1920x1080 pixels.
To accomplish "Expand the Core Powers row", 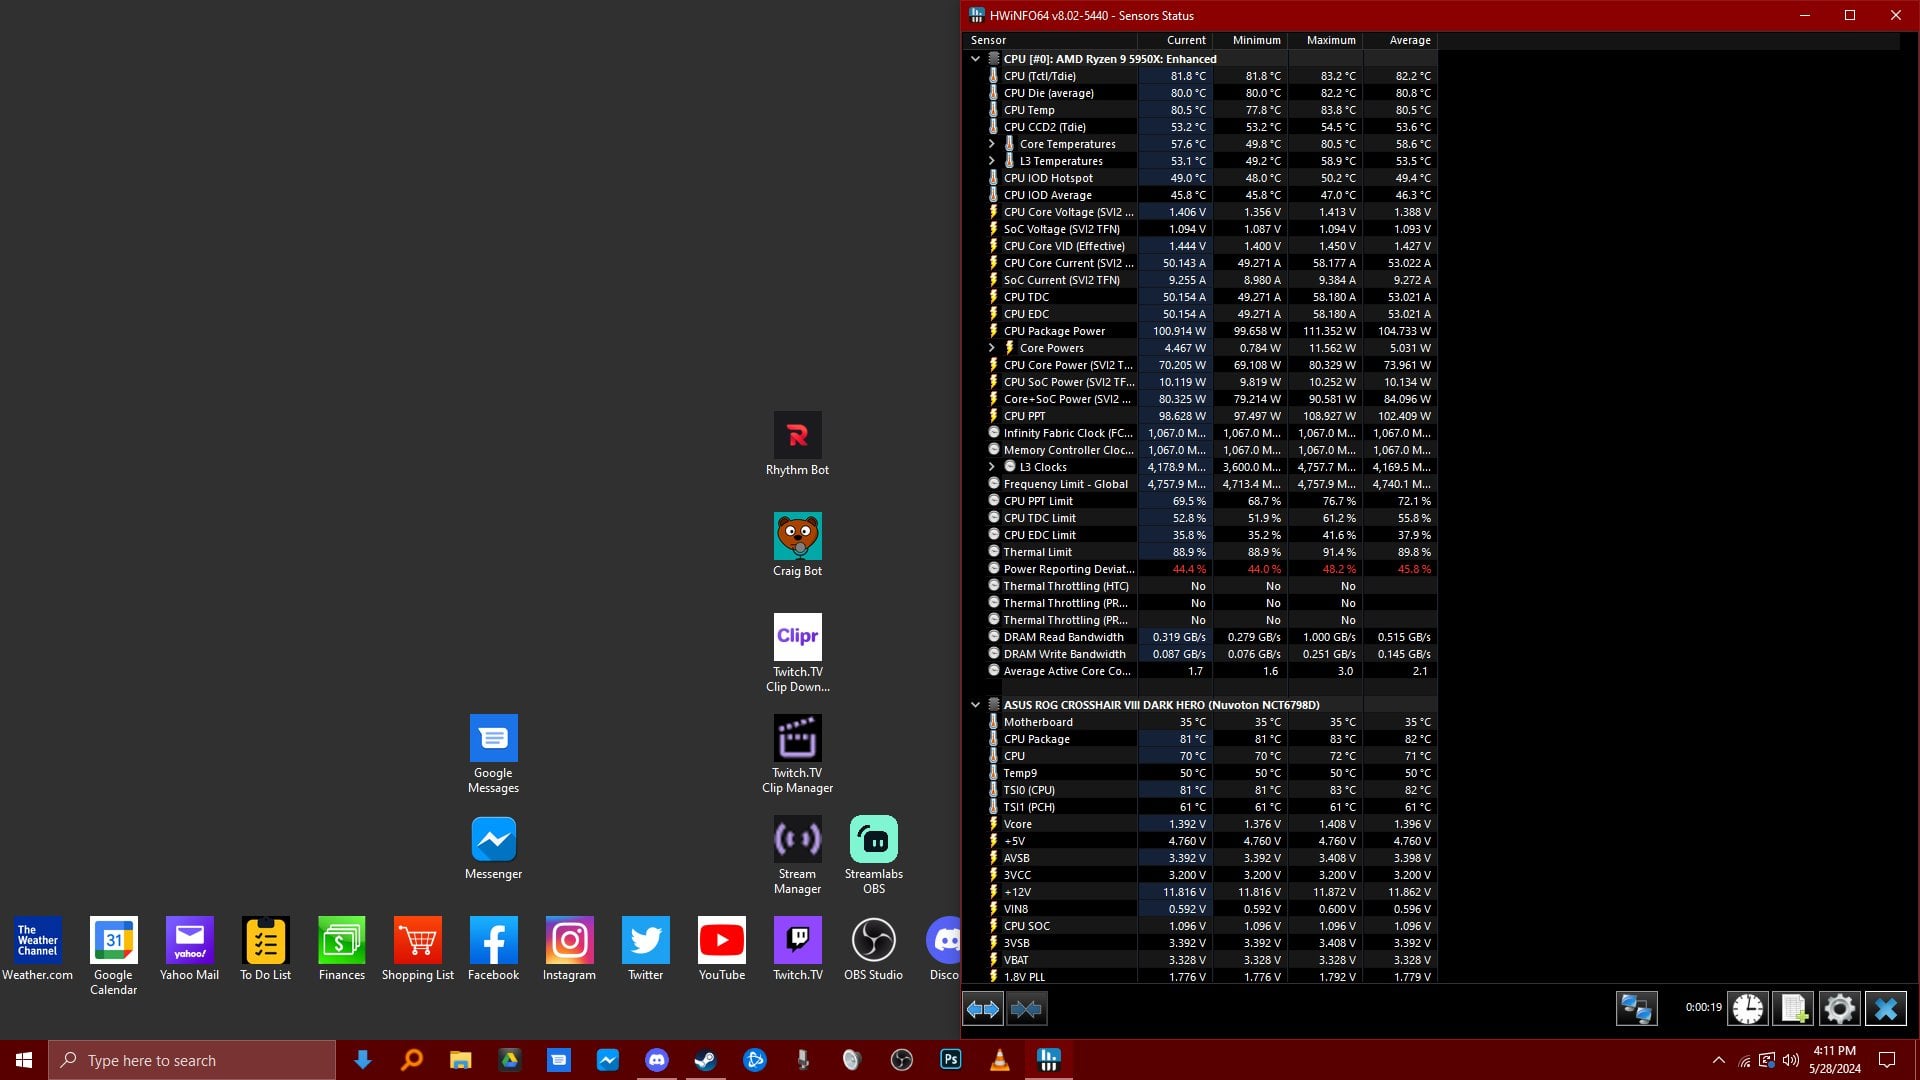I will [991, 348].
